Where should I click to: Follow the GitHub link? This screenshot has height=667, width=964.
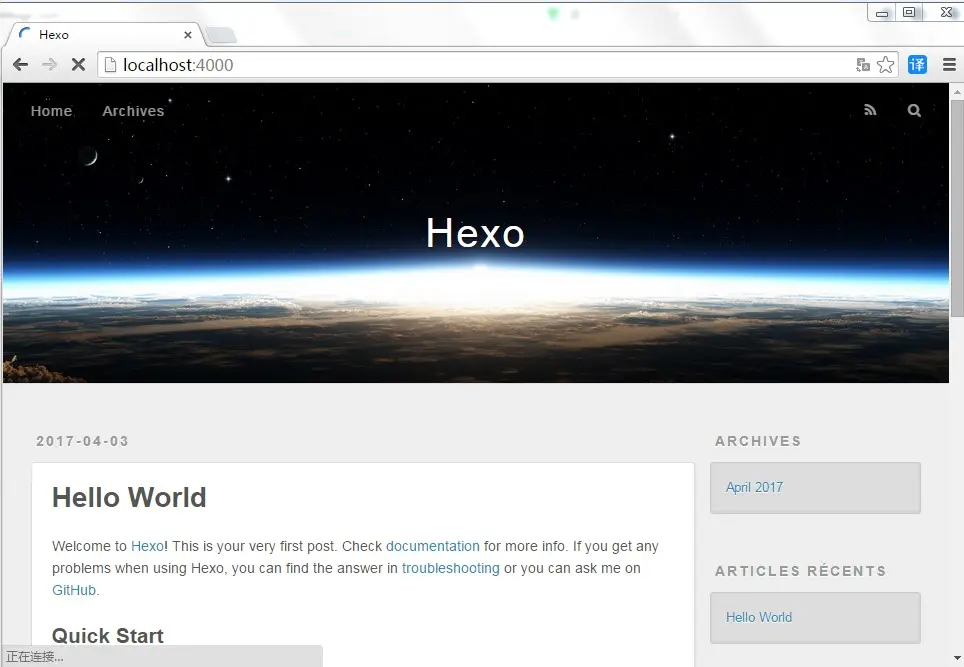74,590
